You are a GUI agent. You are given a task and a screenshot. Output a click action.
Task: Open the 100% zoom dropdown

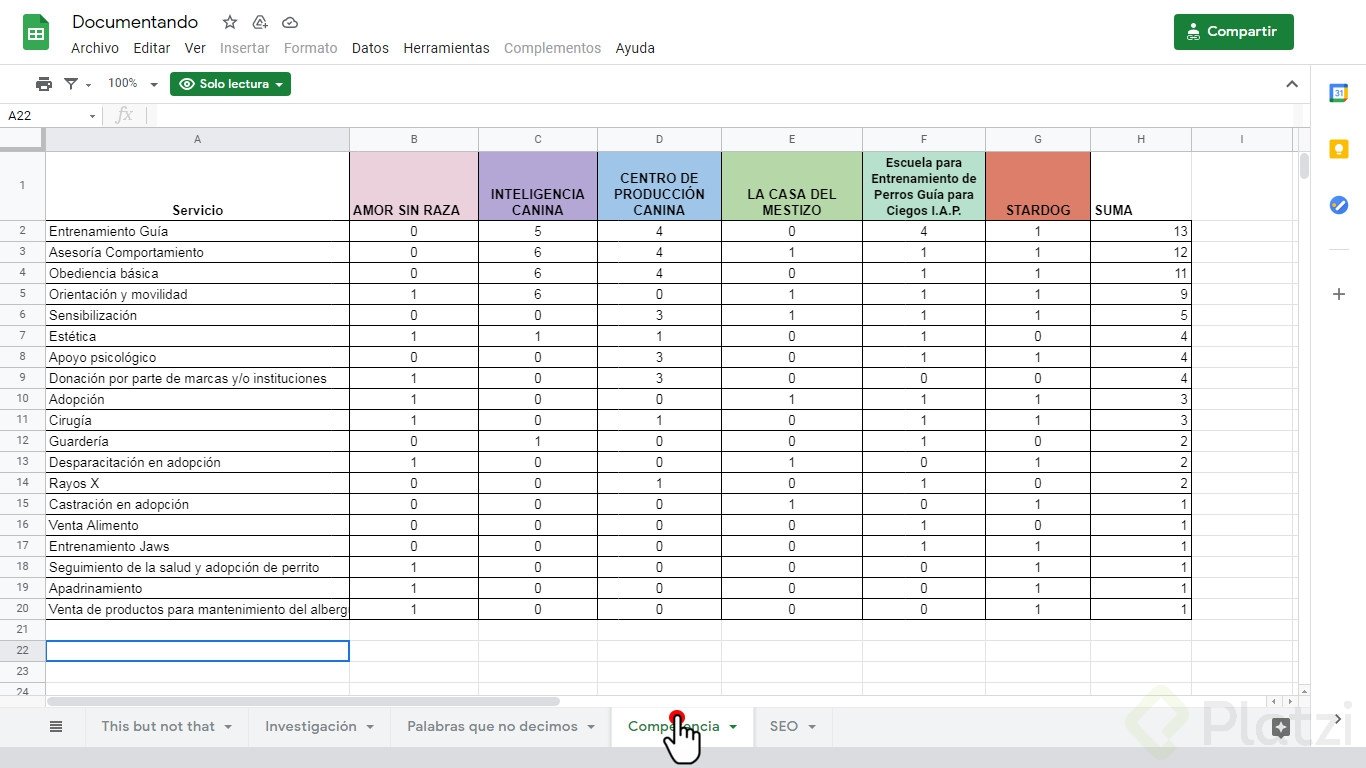click(133, 84)
